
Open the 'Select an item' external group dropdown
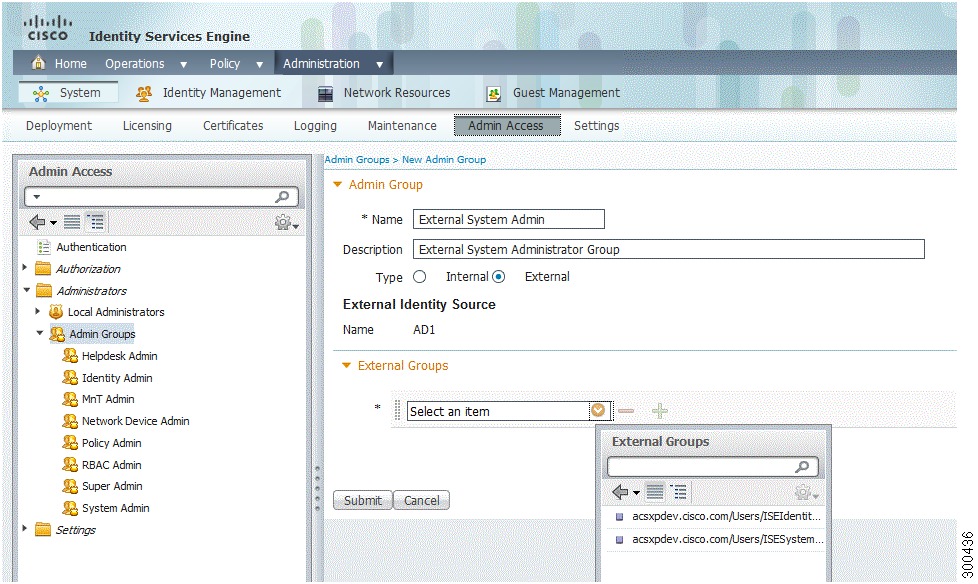(x=598, y=411)
